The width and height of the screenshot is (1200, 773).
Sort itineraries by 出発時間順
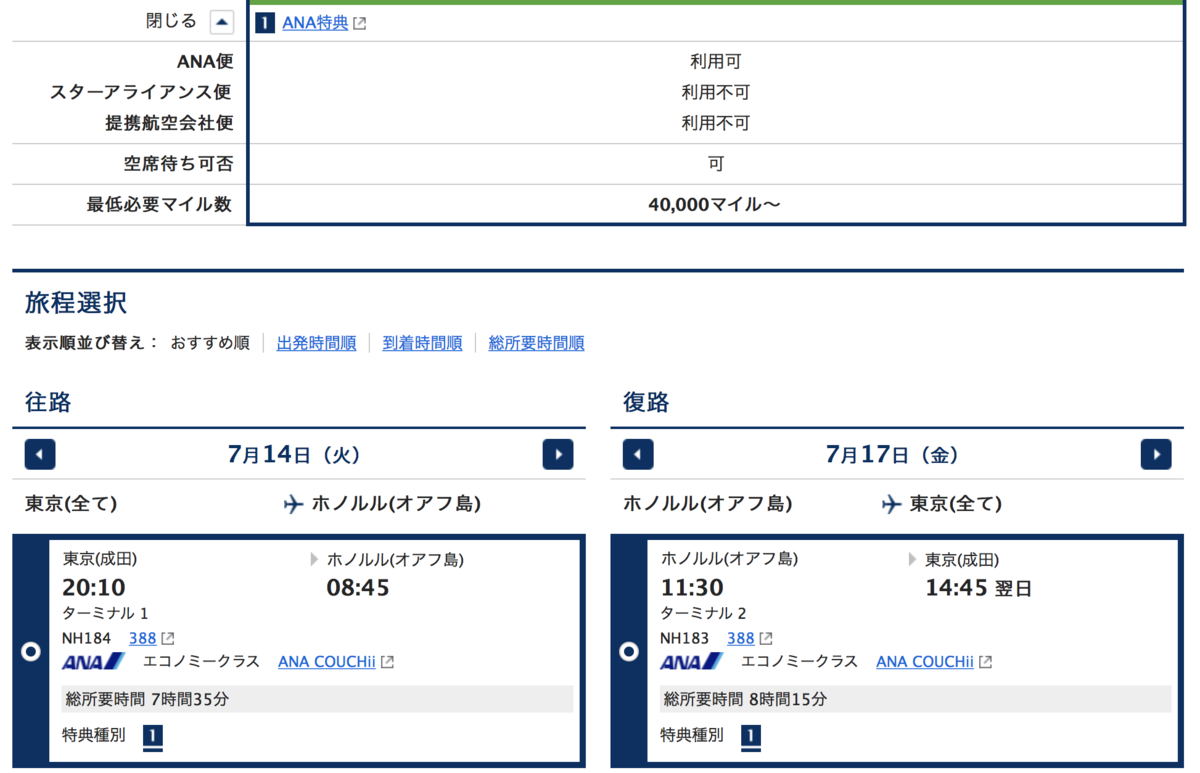point(316,343)
